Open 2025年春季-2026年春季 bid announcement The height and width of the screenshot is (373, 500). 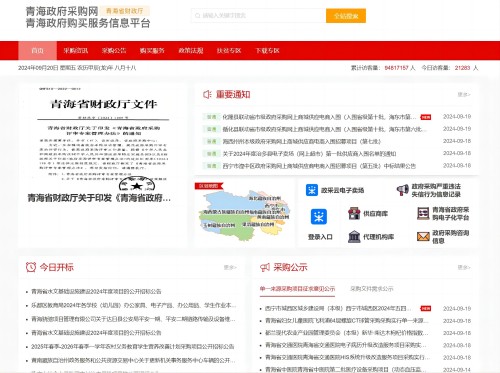pyautogui.click(x=133, y=347)
